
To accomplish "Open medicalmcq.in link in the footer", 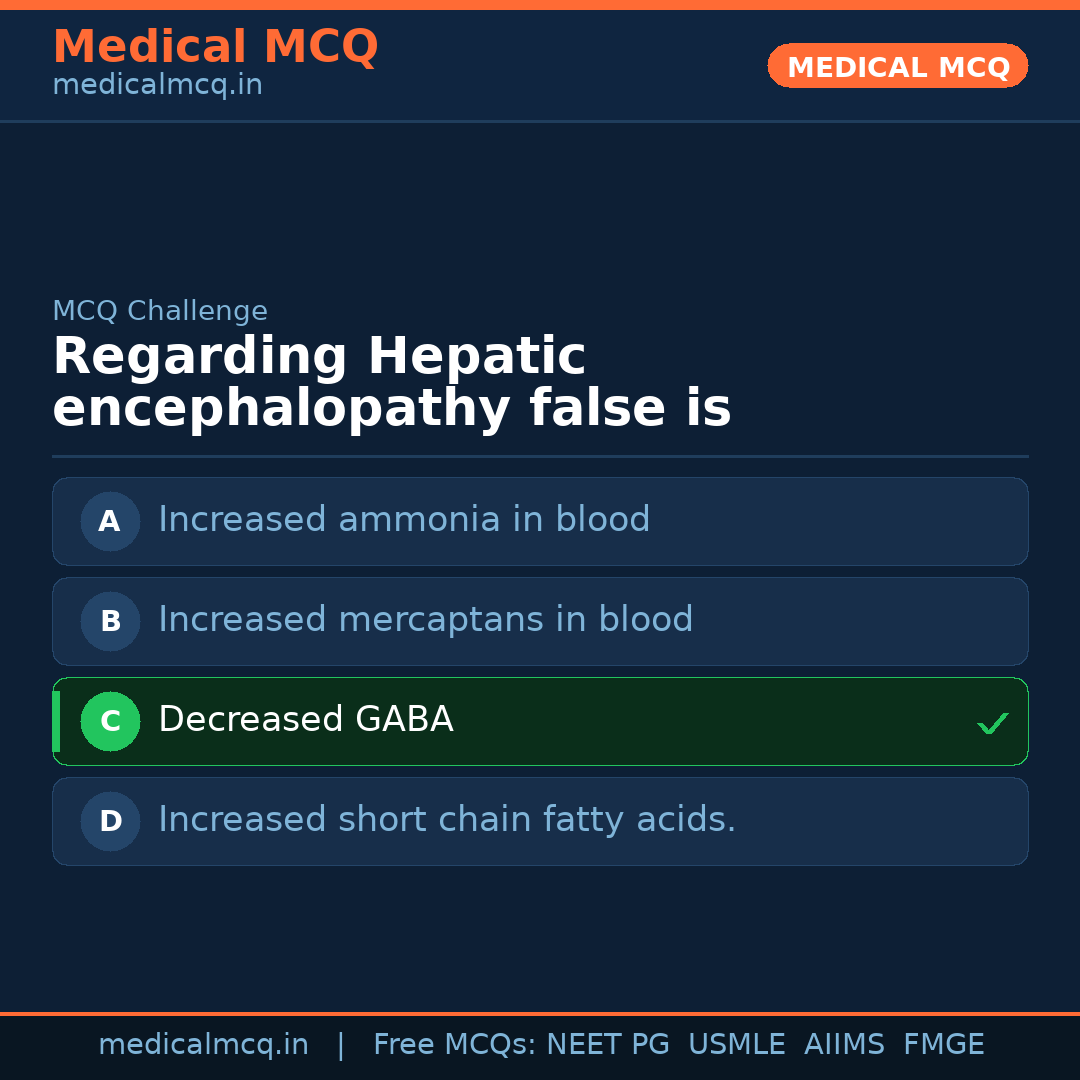I will point(203,1045).
